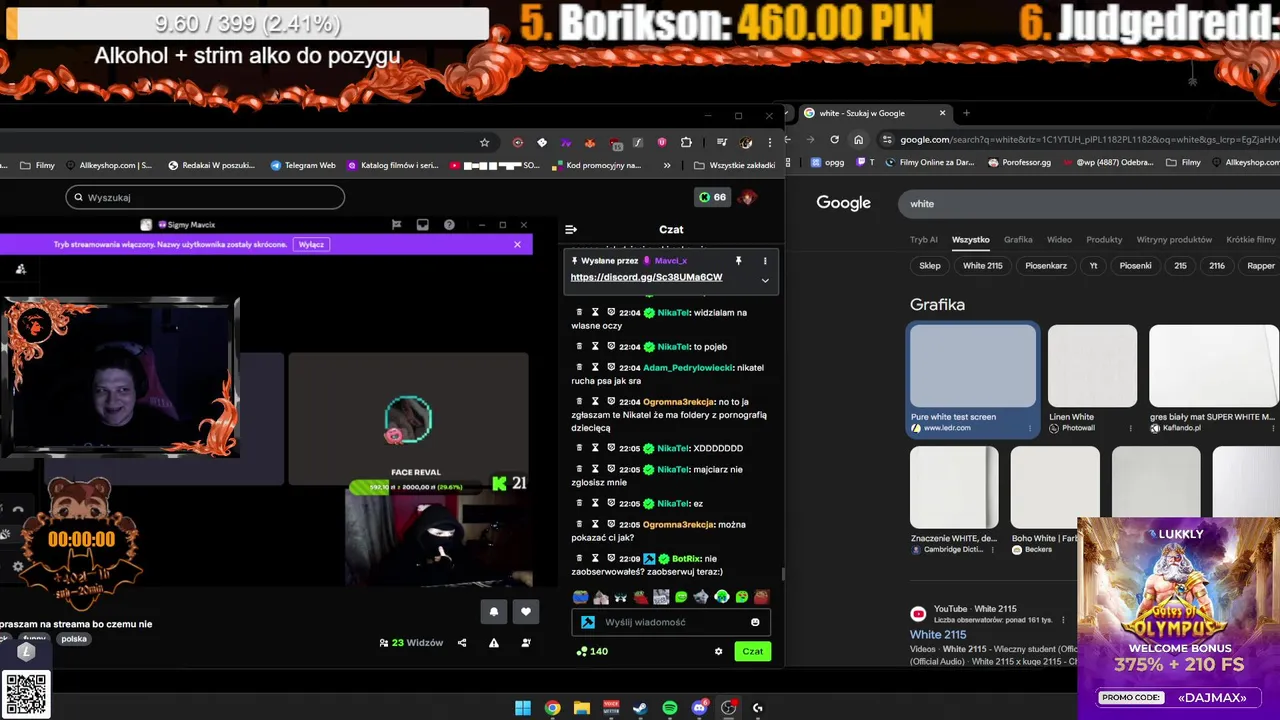Open the discord.gg/Sc38UMa6CW link

[x=646, y=277]
